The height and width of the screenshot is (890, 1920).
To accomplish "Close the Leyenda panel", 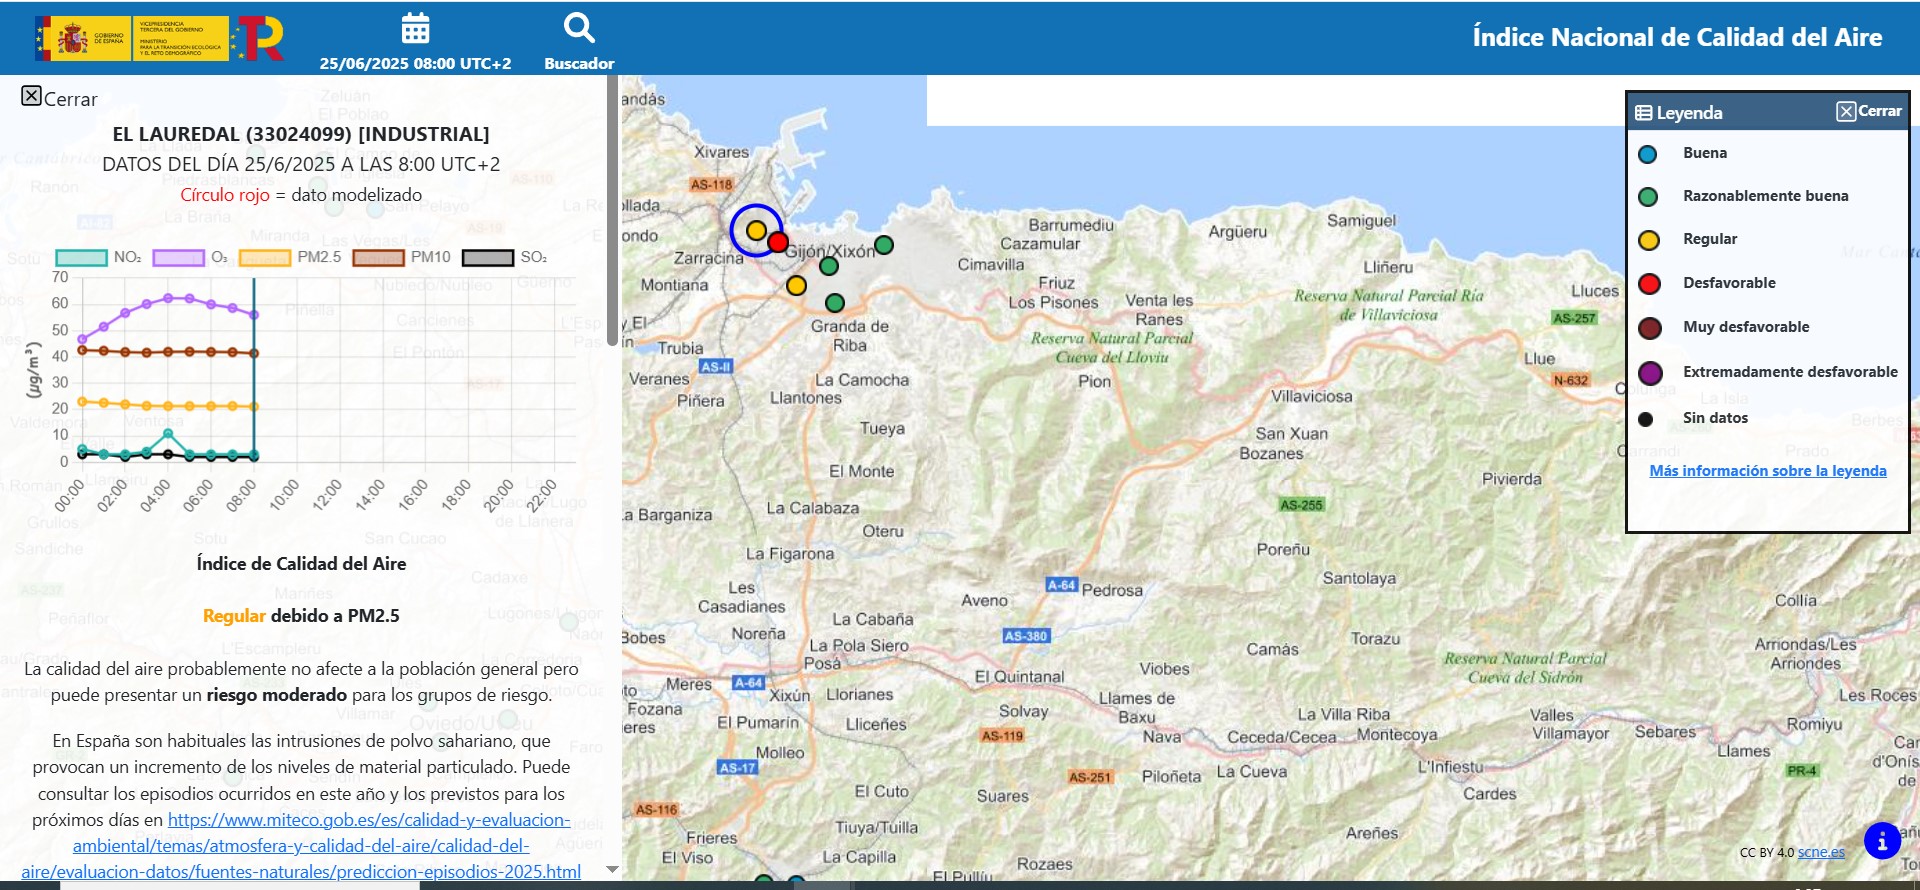I will pos(1869,111).
